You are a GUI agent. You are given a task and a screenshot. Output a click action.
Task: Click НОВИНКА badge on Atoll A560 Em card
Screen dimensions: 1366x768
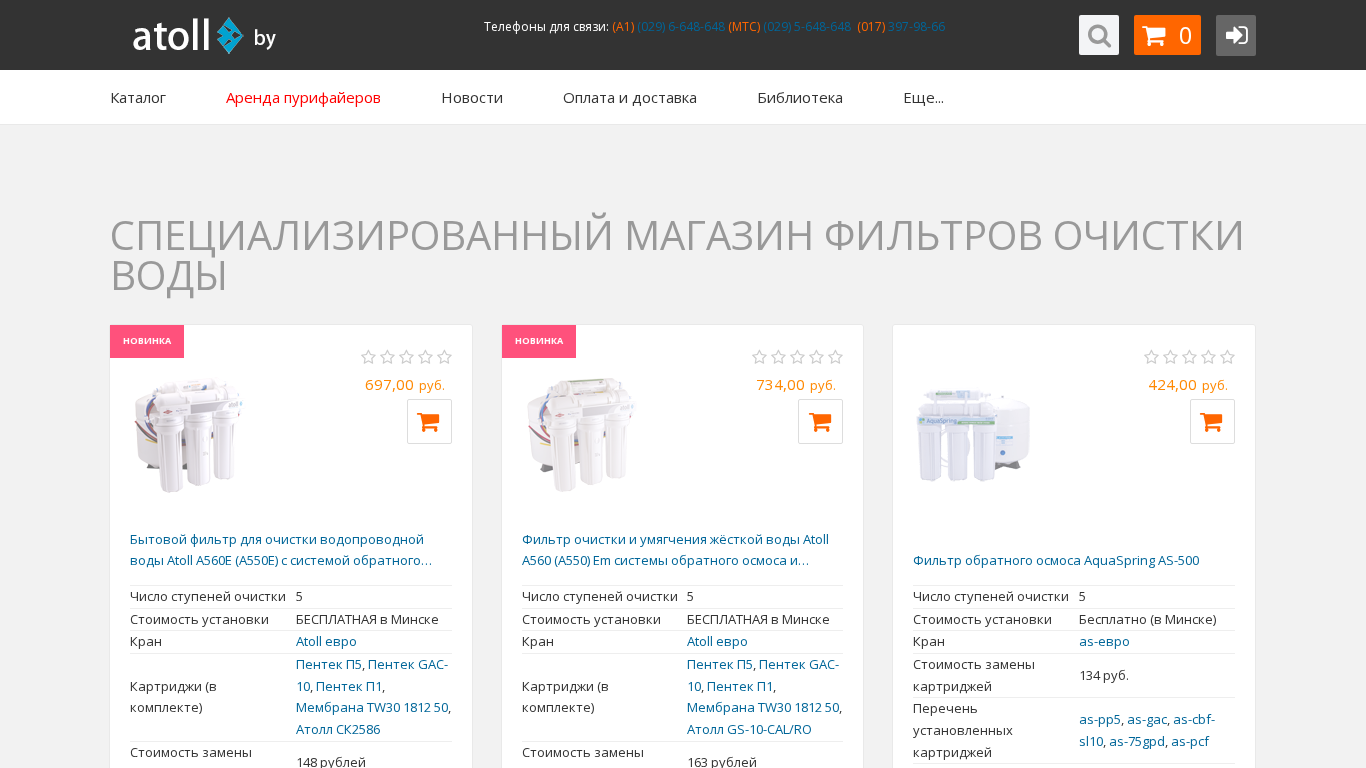pyautogui.click(x=539, y=341)
